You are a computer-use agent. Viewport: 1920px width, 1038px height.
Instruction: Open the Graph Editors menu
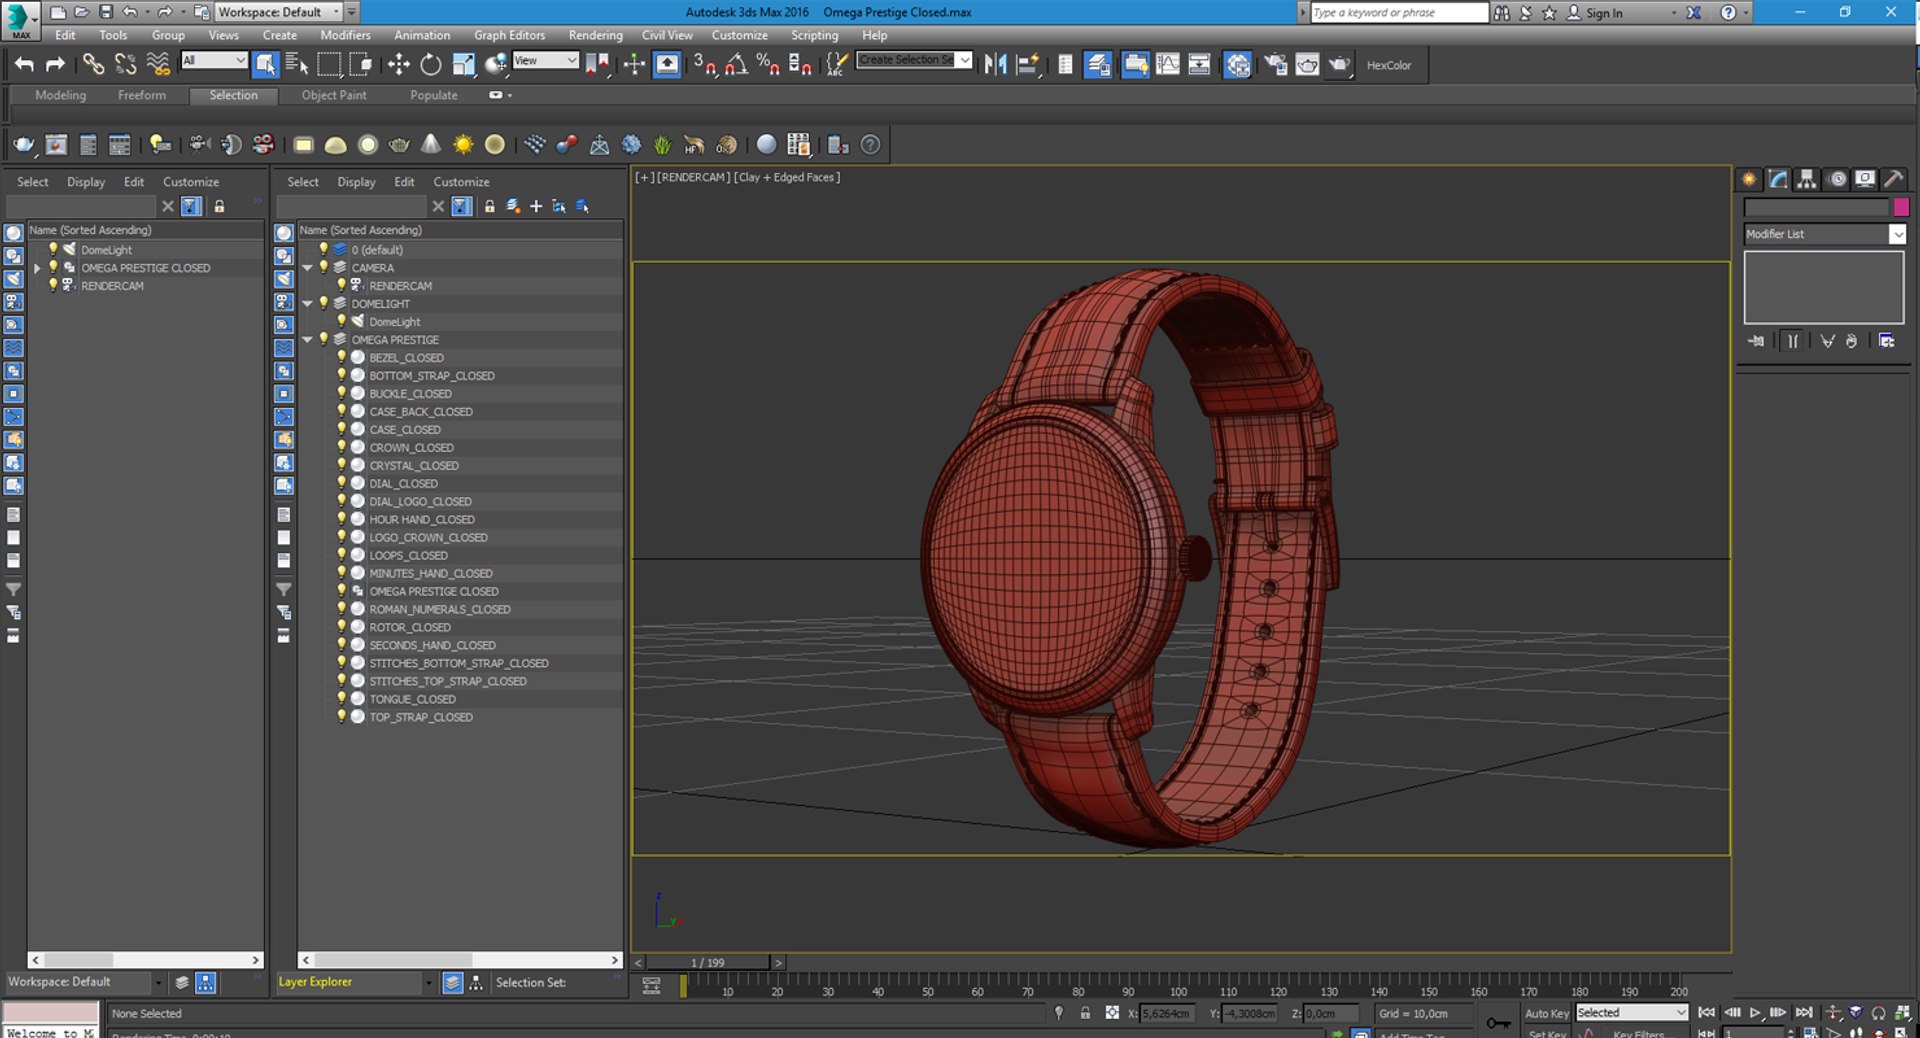(x=509, y=35)
